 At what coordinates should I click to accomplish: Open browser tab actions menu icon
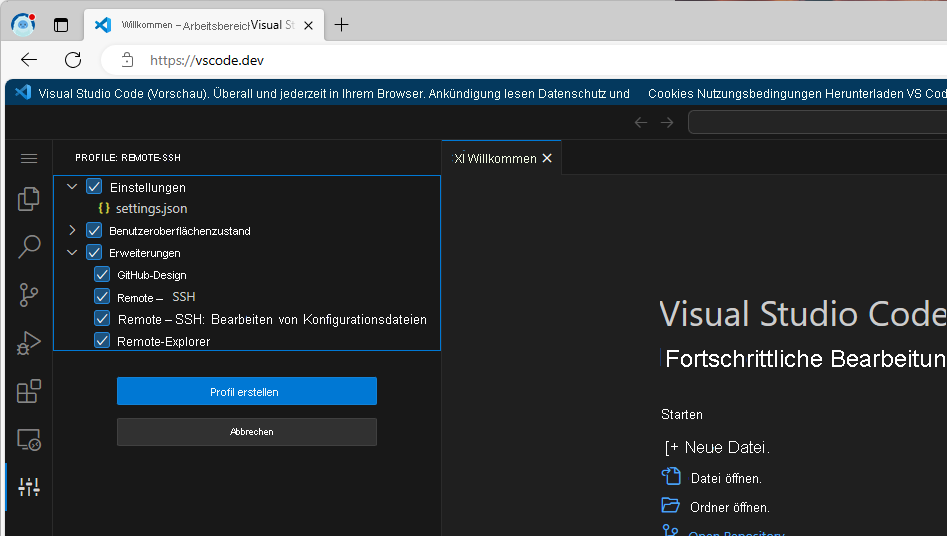[x=61, y=25]
